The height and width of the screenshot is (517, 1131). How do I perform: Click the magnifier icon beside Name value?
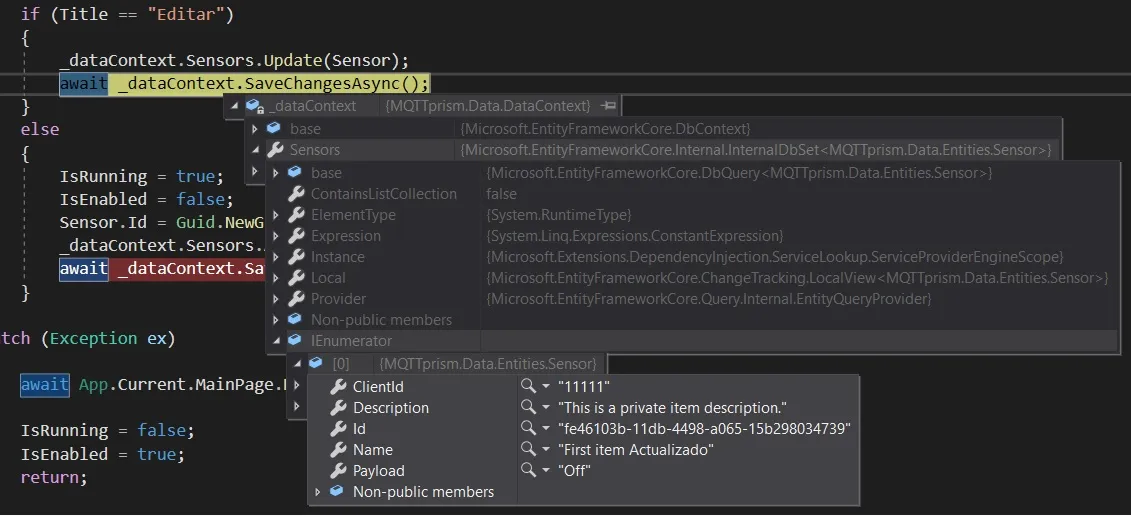click(x=528, y=450)
